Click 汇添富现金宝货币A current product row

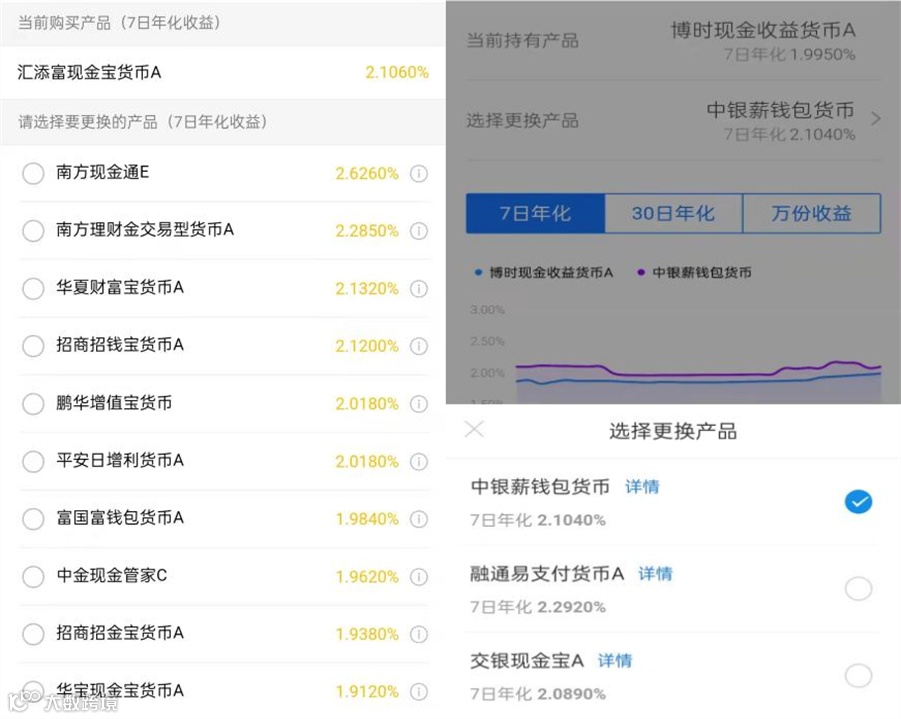[x=223, y=72]
